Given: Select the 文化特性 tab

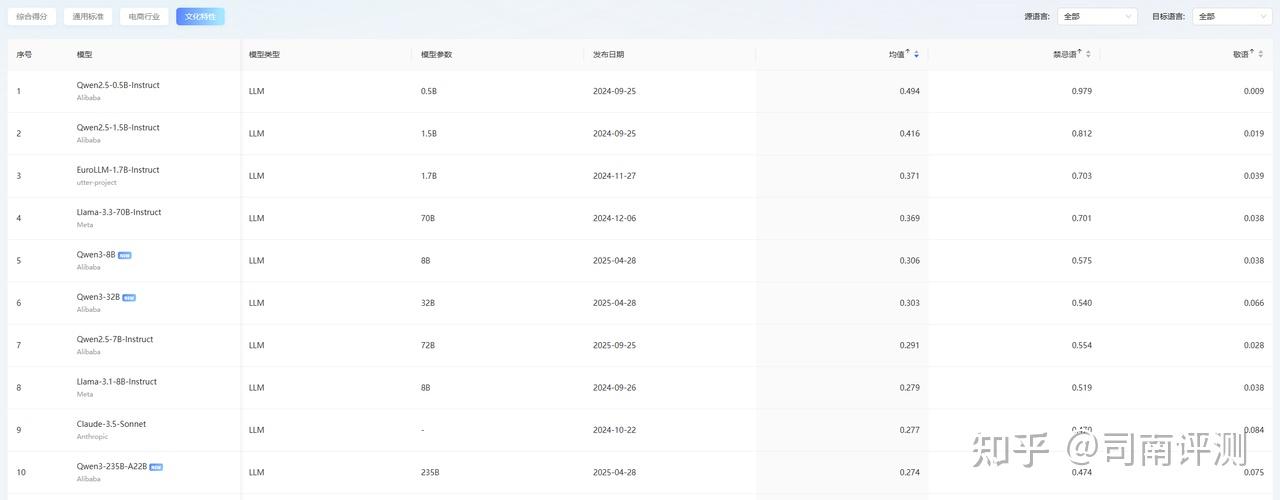Looking at the screenshot, I should (200, 16).
